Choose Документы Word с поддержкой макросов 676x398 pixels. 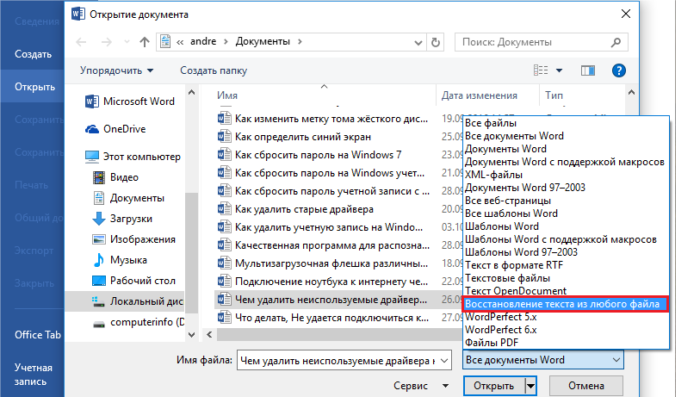[x=564, y=162]
